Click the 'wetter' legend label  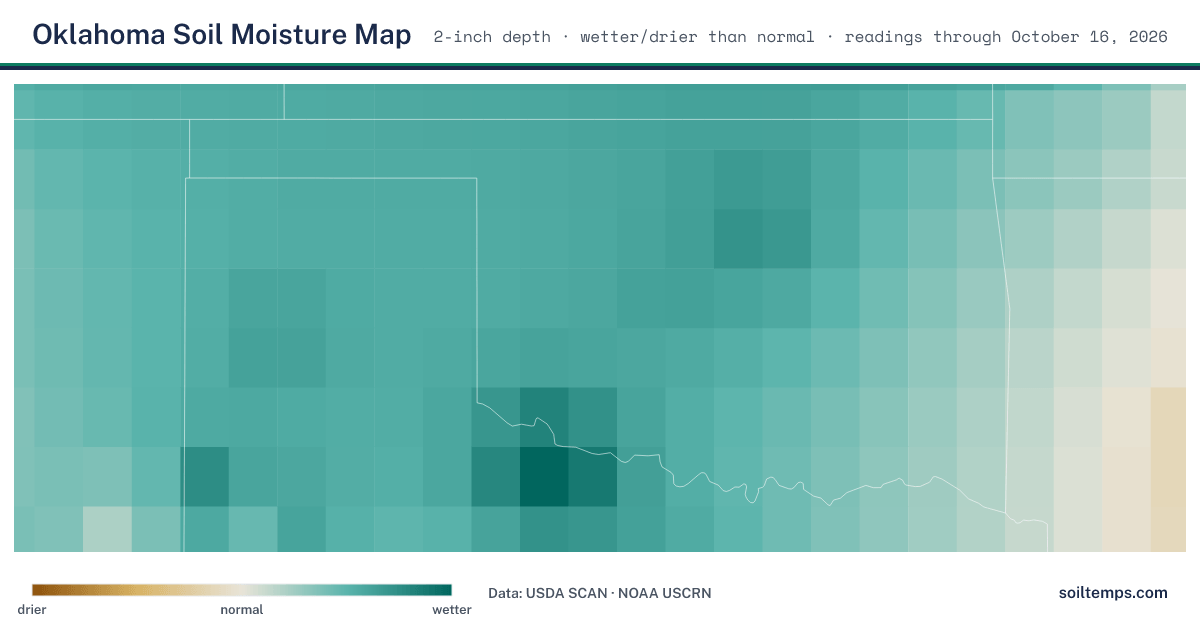coord(452,609)
